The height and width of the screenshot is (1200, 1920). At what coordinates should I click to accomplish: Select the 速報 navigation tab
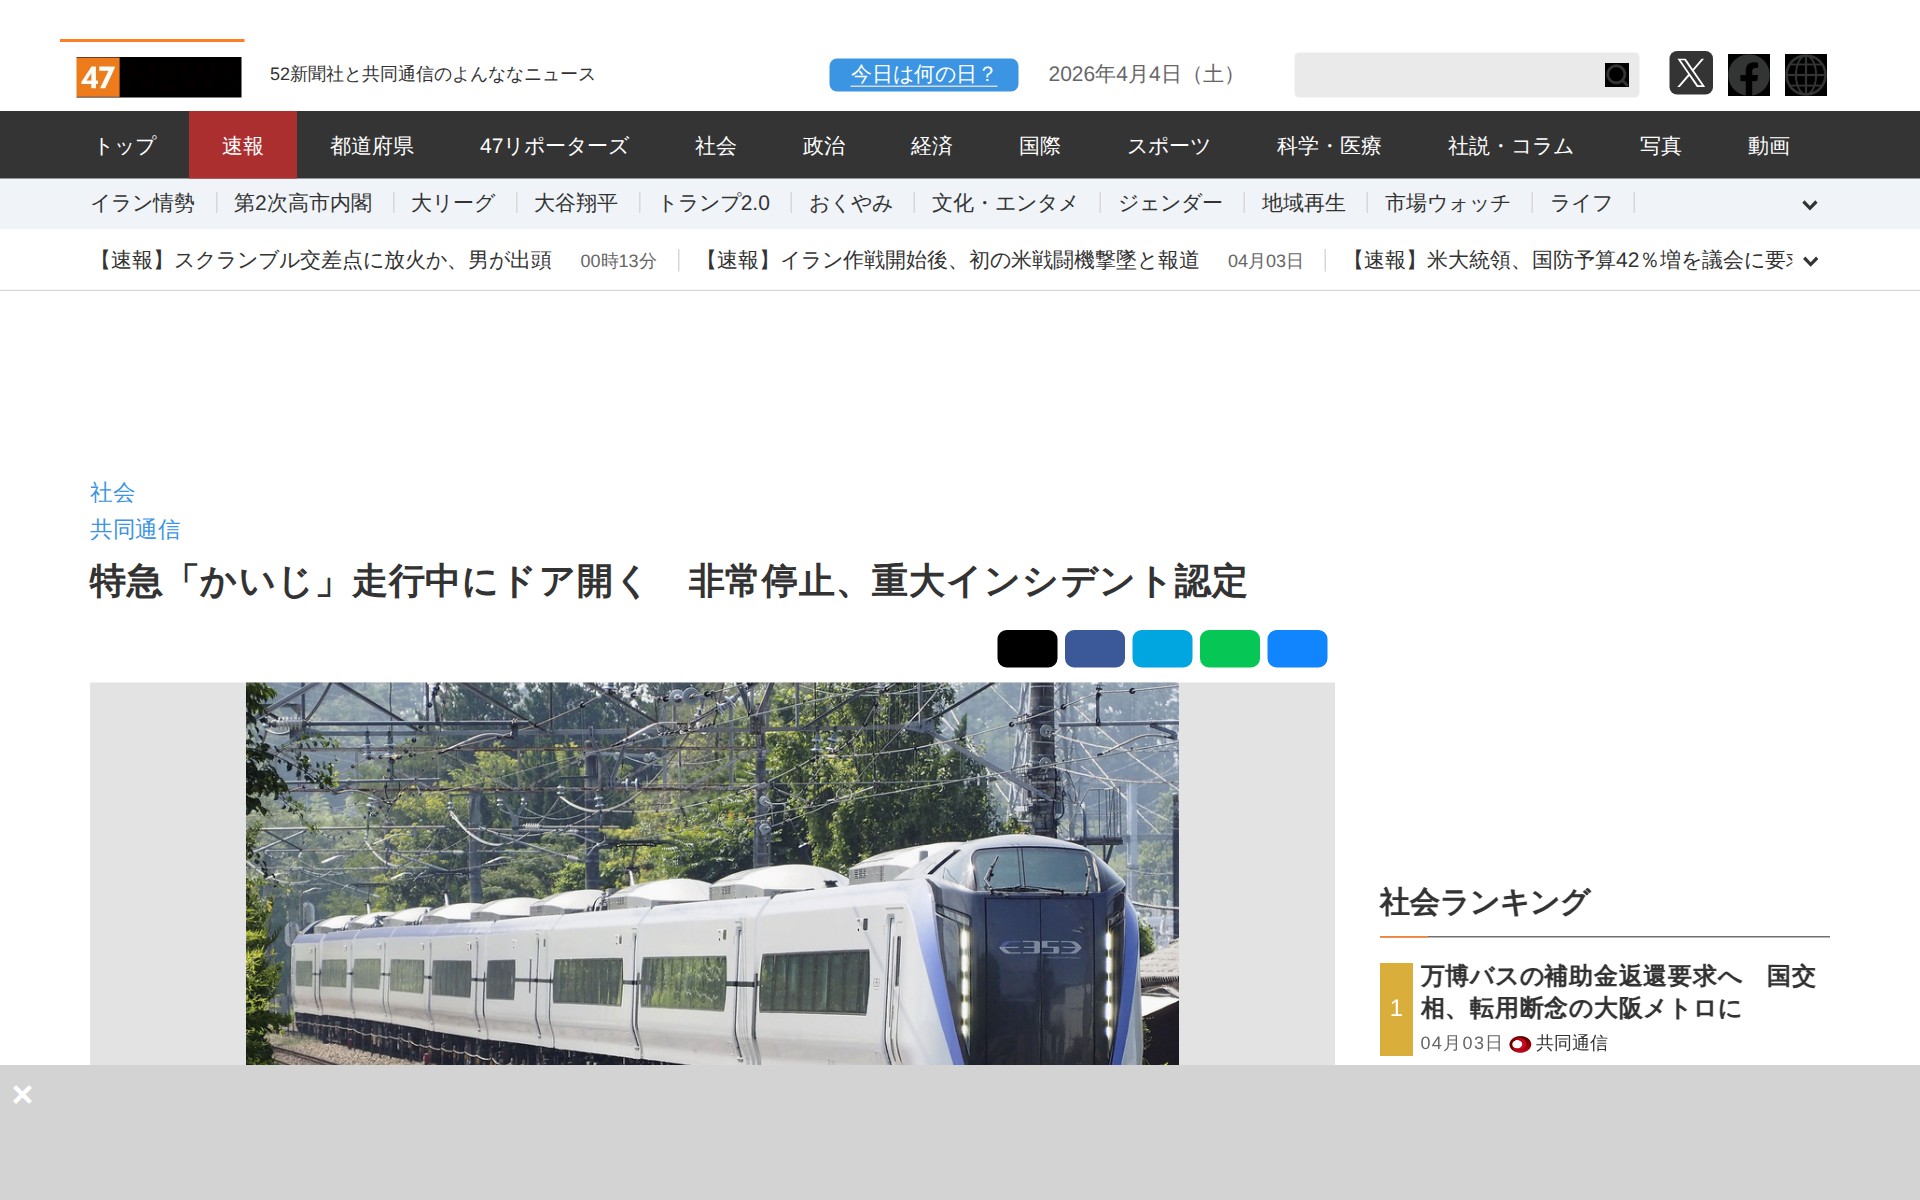click(x=242, y=146)
